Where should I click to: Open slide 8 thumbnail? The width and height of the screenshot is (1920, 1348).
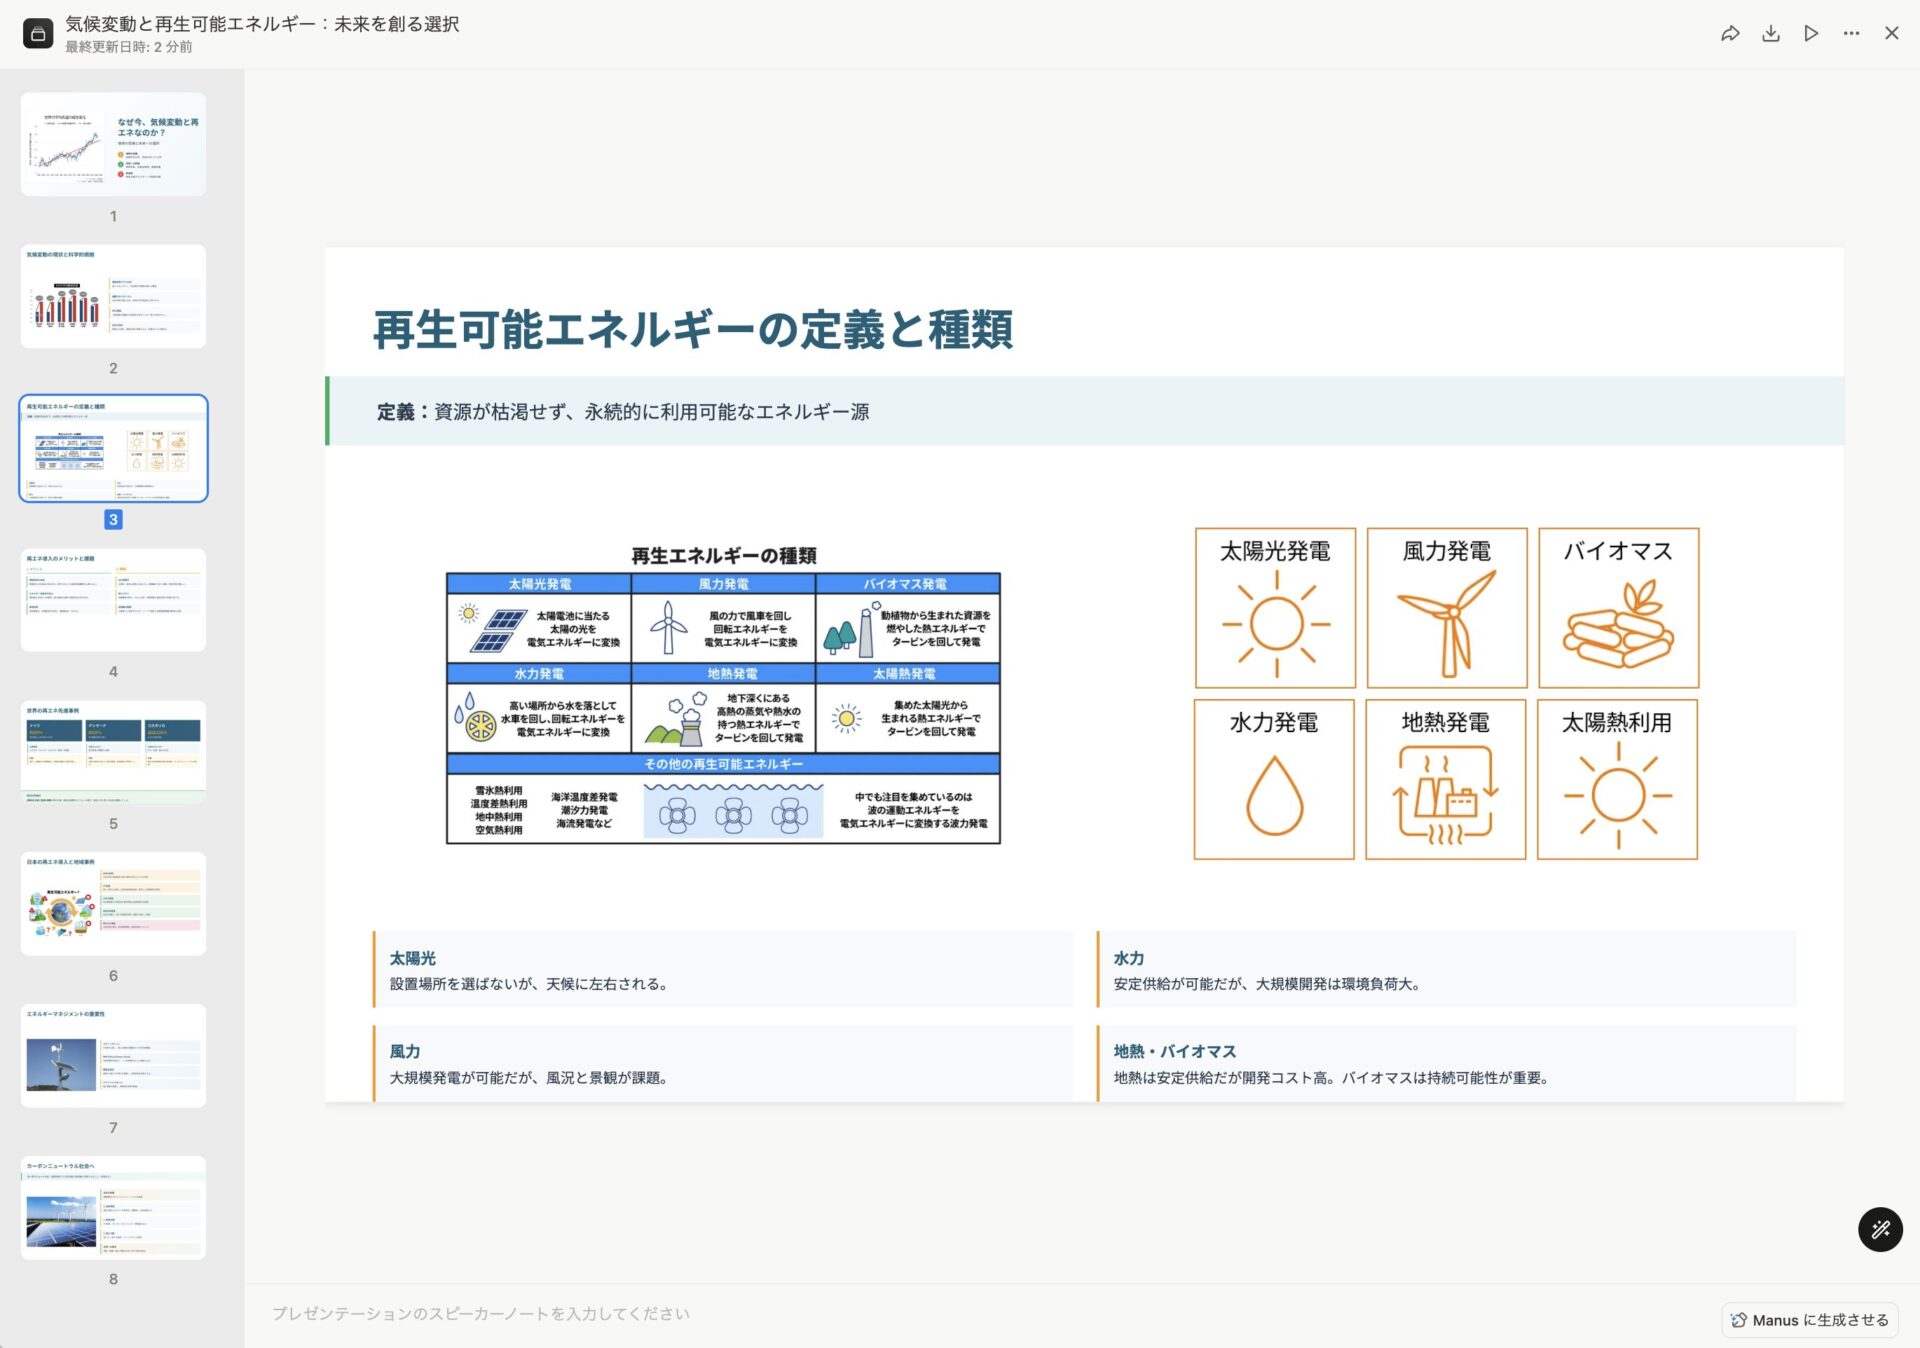(x=112, y=1207)
